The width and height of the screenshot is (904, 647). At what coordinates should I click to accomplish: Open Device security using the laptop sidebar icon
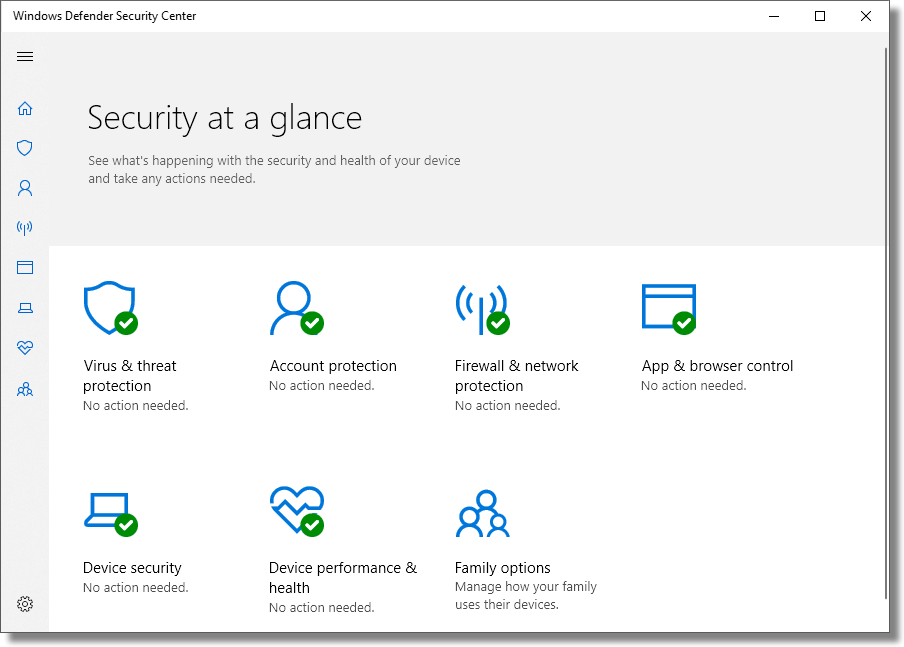click(x=24, y=307)
